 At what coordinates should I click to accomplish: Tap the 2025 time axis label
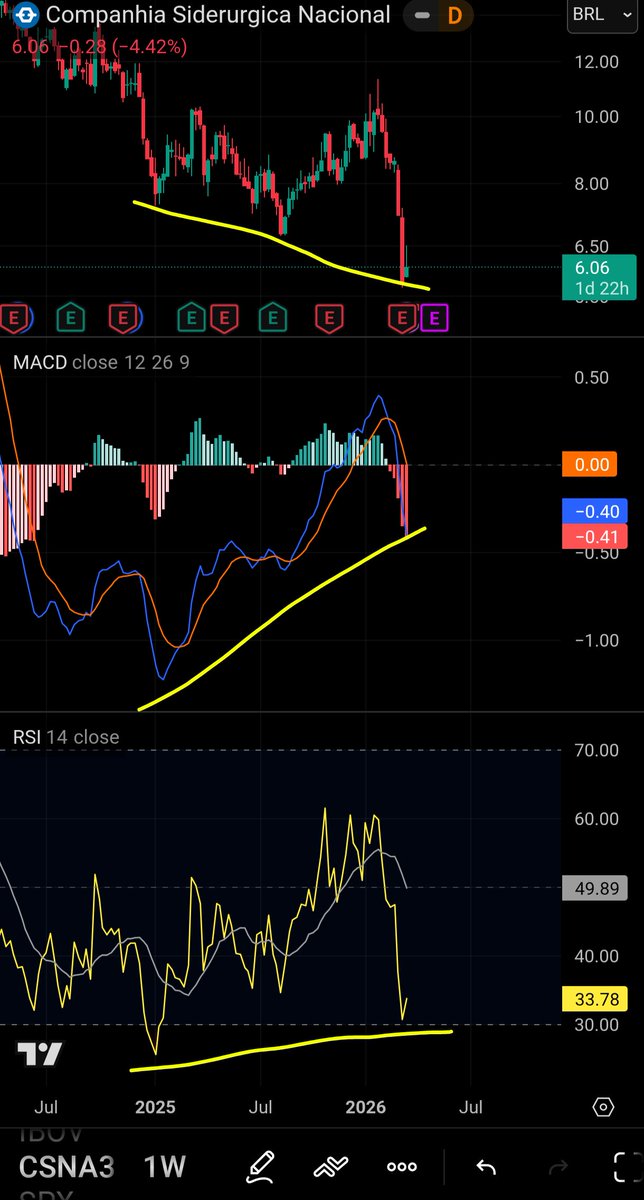pyautogui.click(x=155, y=1107)
